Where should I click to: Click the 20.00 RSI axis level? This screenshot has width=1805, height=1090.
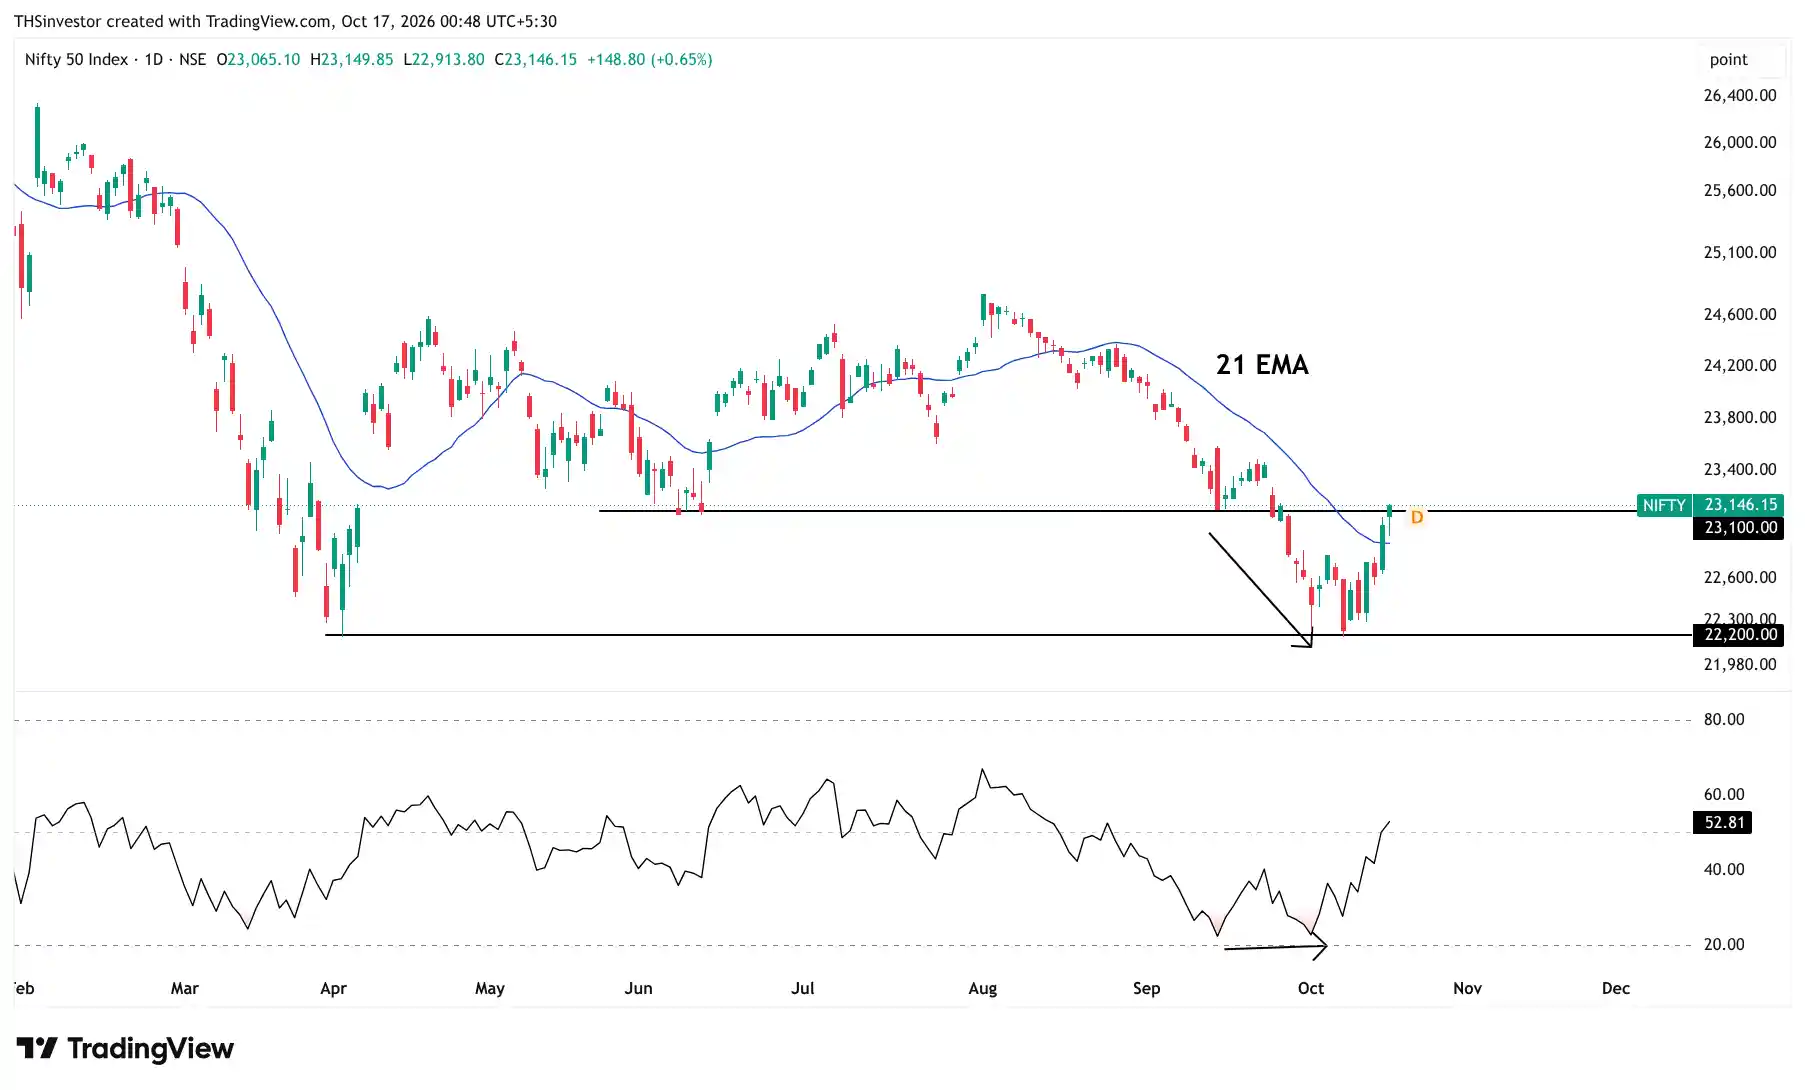coord(1723,945)
